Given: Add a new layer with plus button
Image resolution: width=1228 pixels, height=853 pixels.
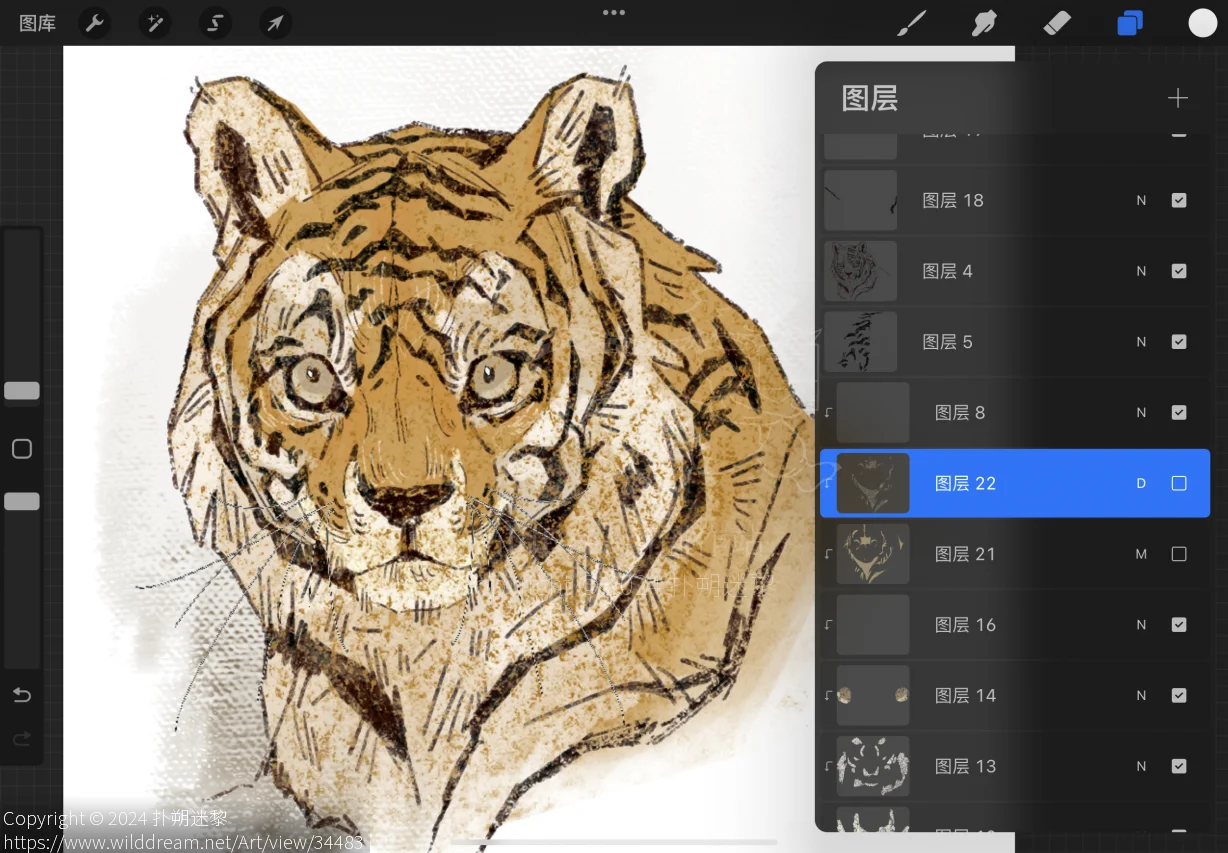Looking at the screenshot, I should pyautogui.click(x=1178, y=98).
